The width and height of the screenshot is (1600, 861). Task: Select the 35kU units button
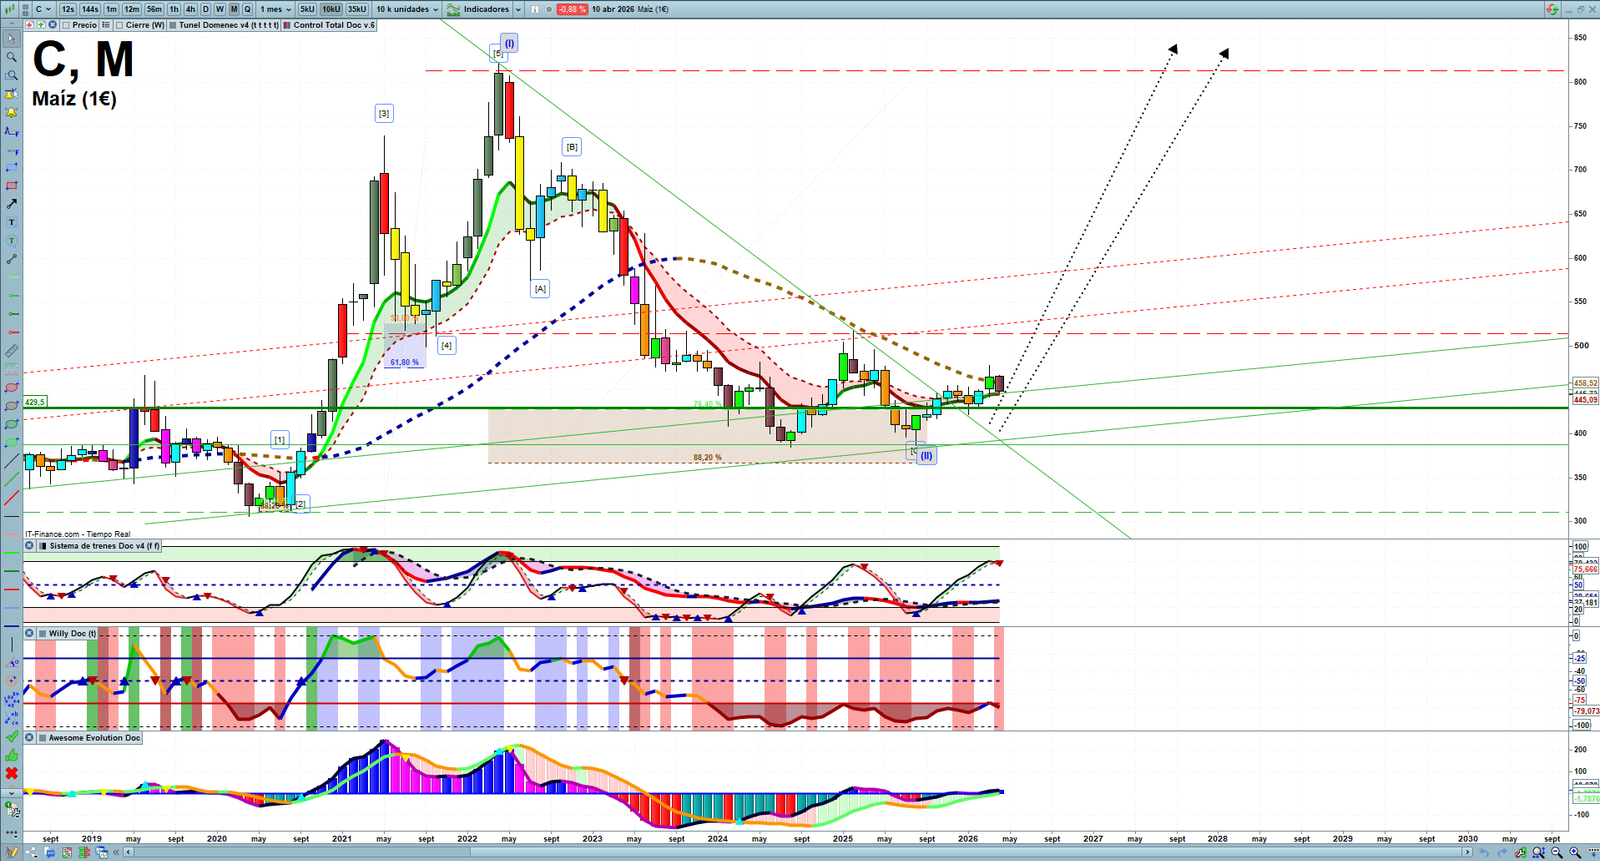357,9
